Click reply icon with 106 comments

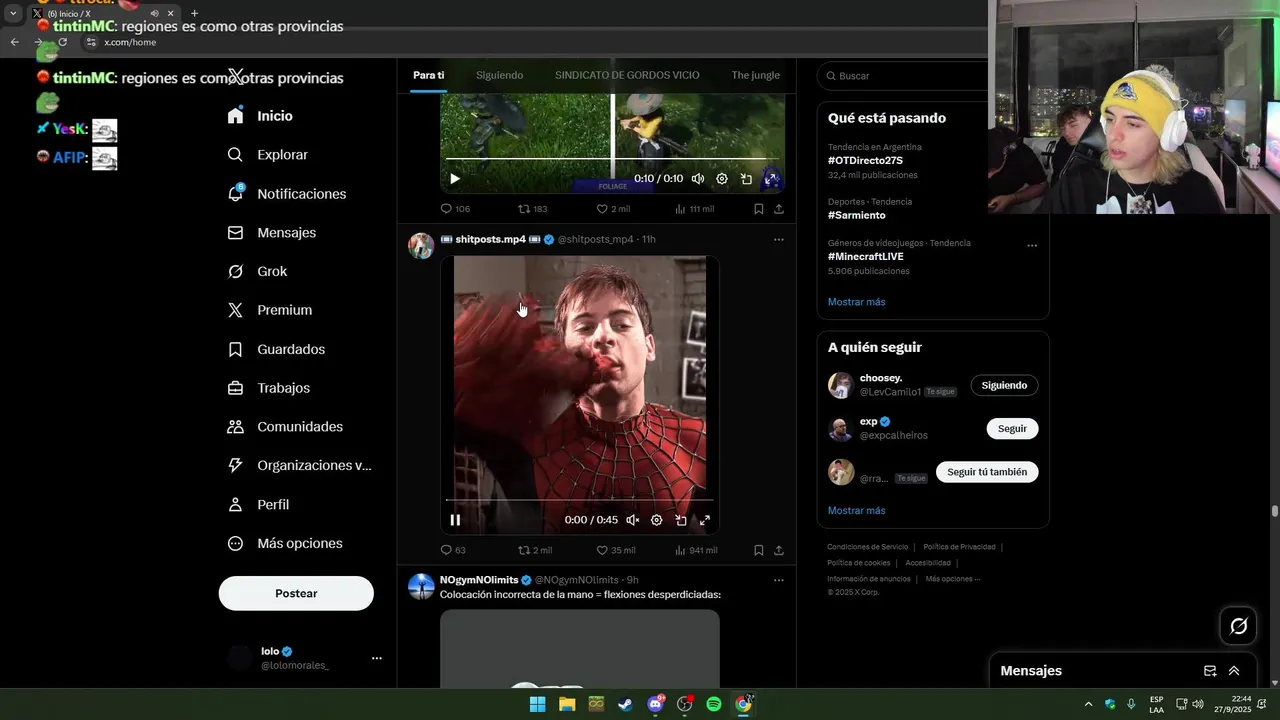pos(447,209)
